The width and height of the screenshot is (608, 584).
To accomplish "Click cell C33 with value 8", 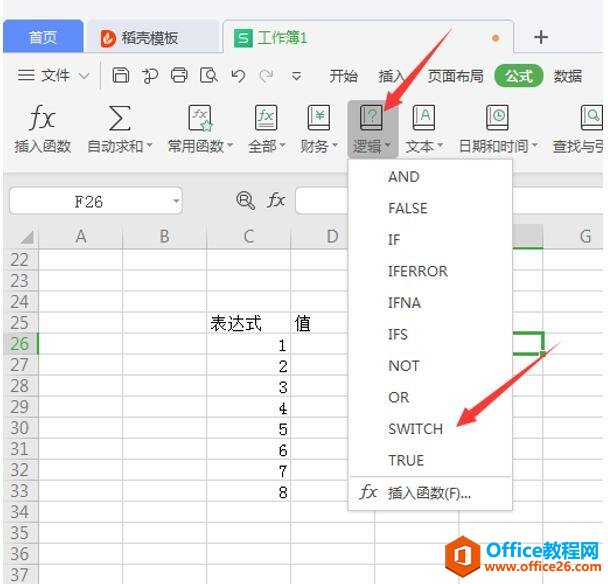I will [249, 491].
